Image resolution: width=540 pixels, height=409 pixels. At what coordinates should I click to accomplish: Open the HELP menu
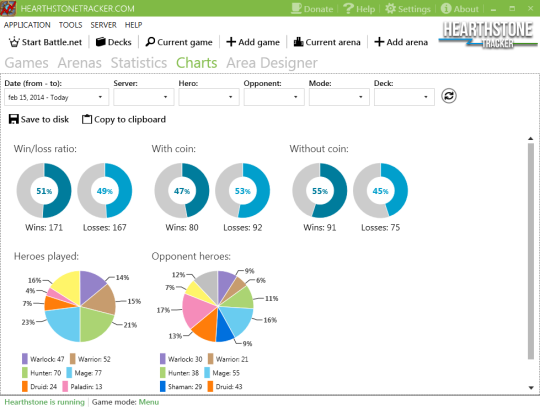133,25
